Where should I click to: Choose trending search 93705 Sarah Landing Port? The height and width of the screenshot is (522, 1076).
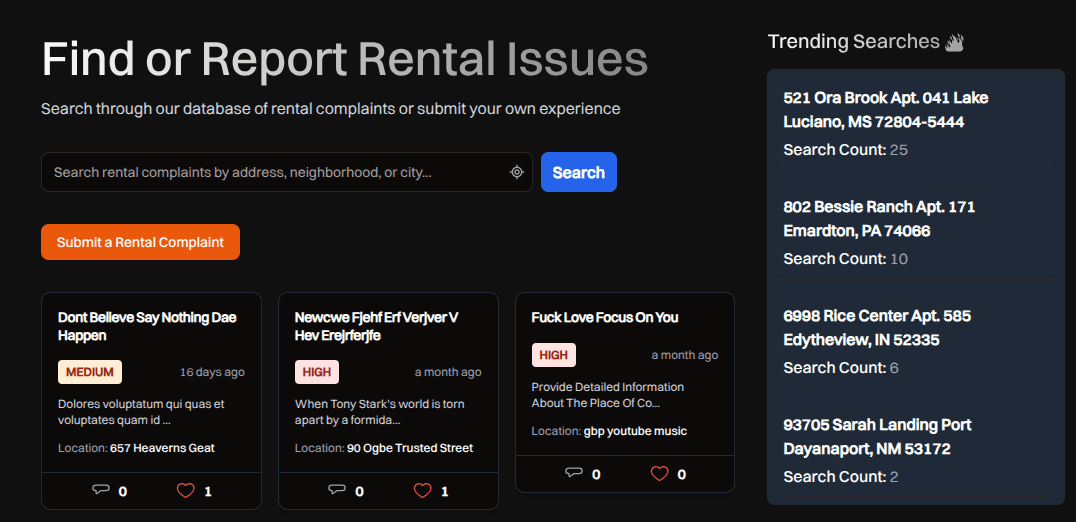coord(876,437)
